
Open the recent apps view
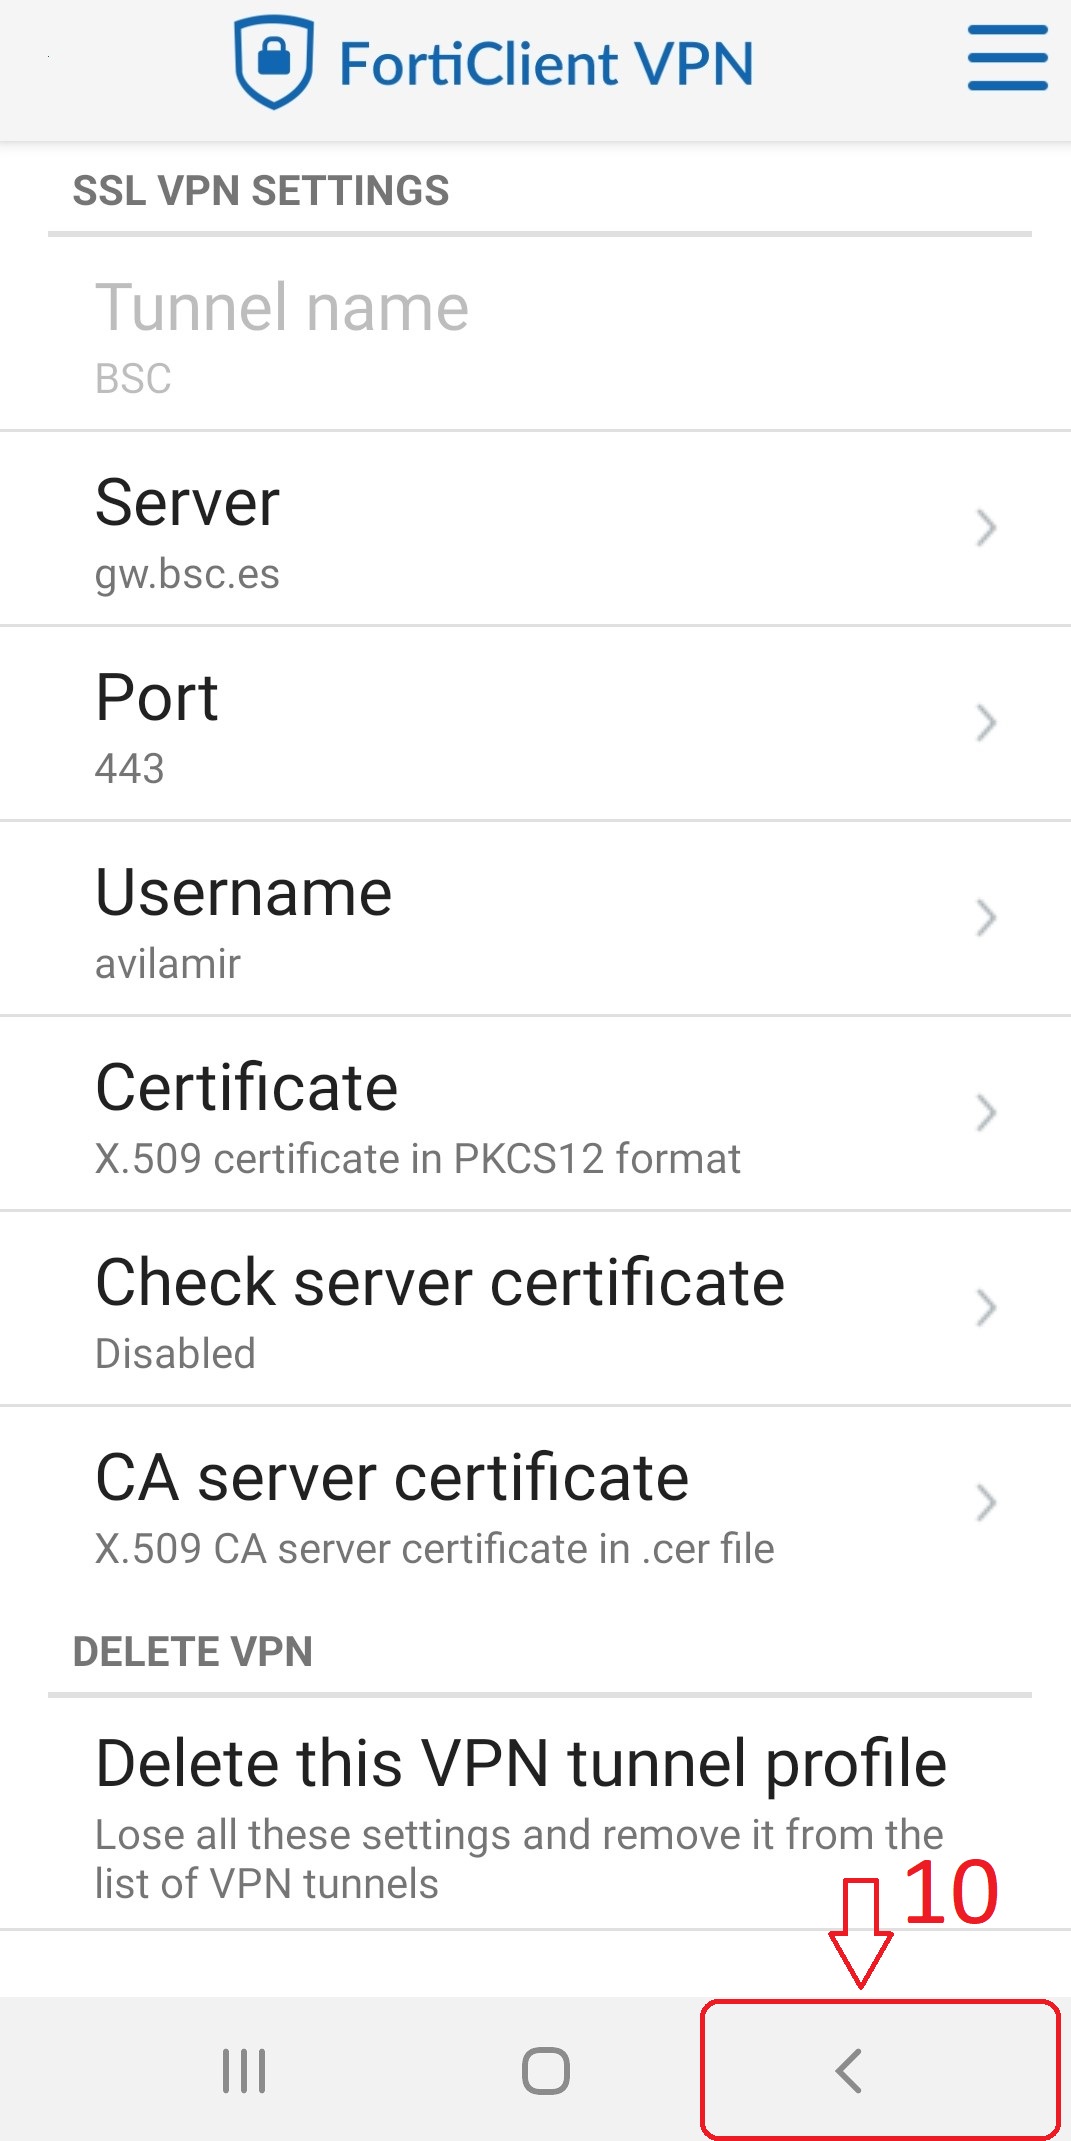(244, 2070)
